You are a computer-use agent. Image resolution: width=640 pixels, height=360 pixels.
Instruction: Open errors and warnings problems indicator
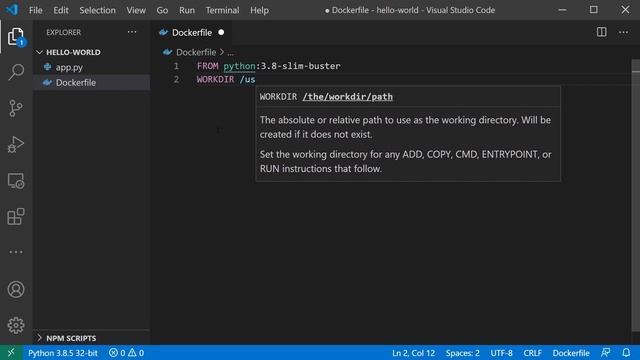point(126,353)
